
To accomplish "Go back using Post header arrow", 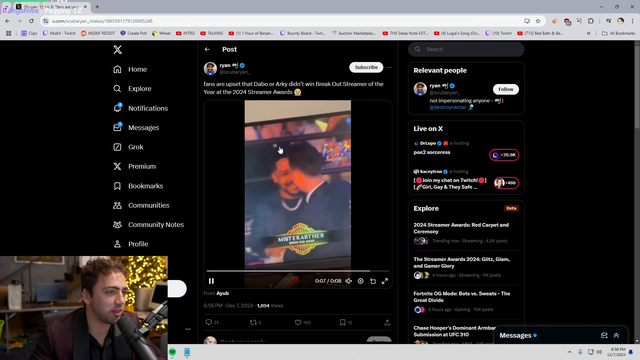I will pos(207,49).
